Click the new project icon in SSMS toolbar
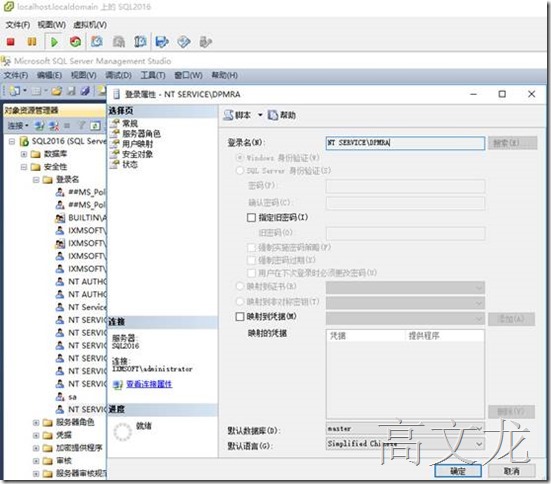 point(14,91)
